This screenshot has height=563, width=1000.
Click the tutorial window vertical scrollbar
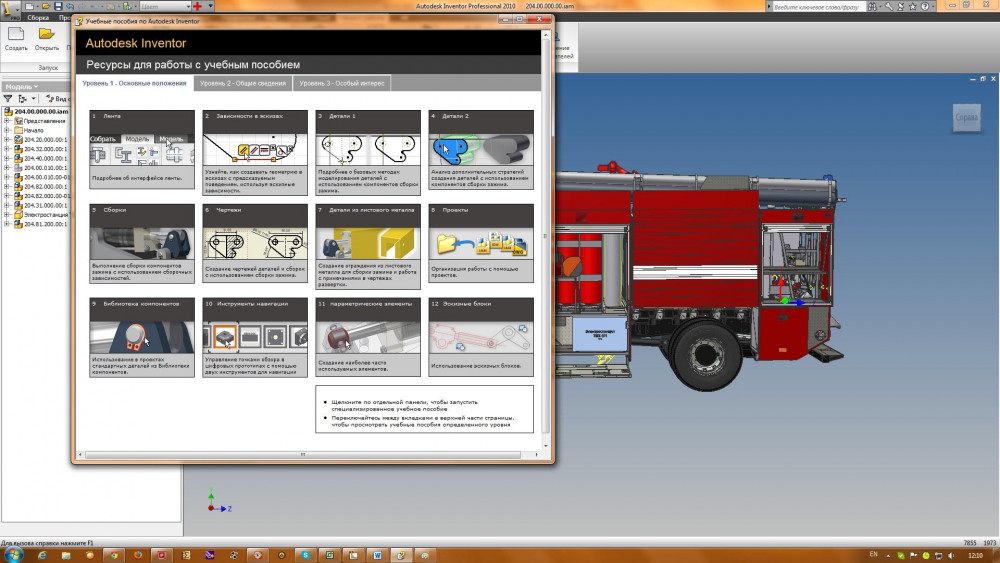[545, 238]
